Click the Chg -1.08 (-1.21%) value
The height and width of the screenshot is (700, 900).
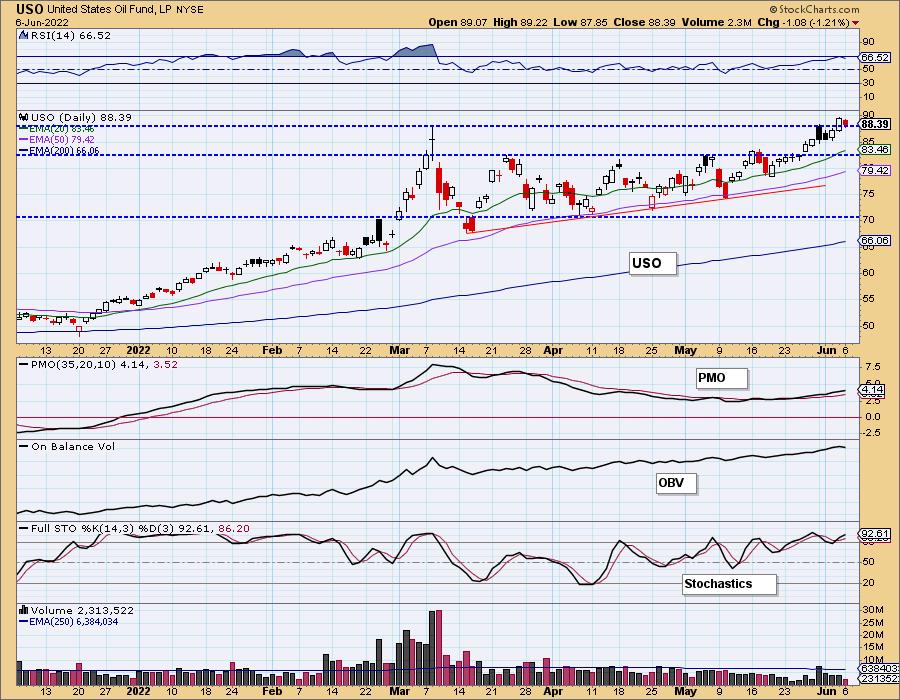pyautogui.click(x=803, y=22)
